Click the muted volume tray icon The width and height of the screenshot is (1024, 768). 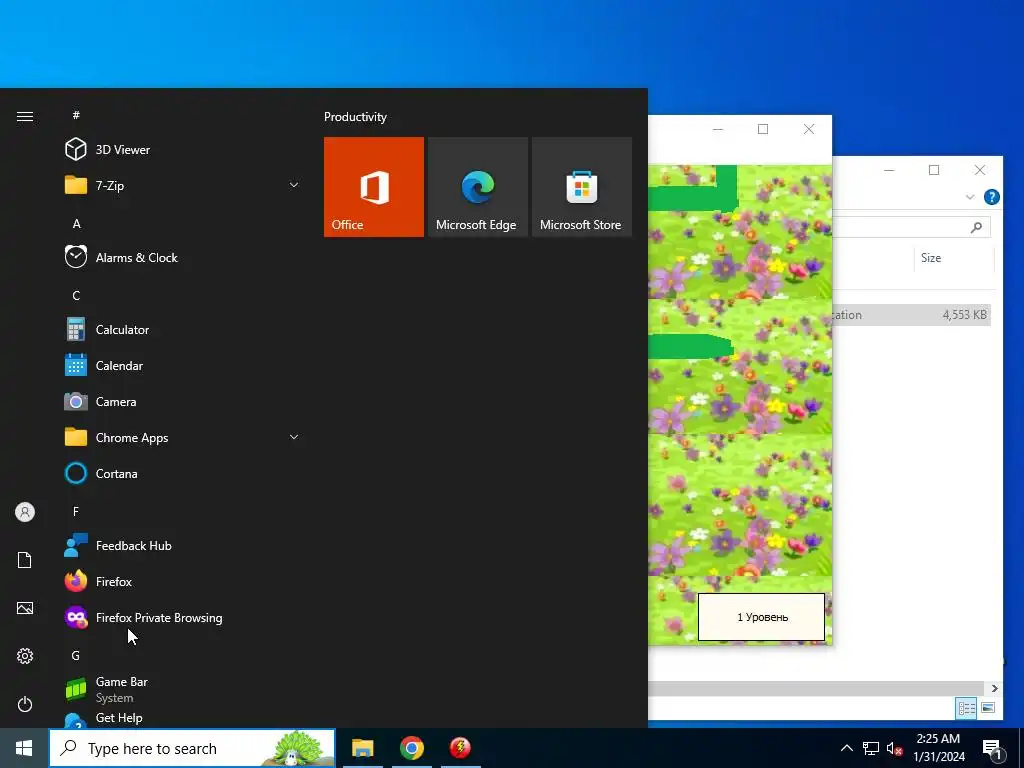click(x=894, y=748)
